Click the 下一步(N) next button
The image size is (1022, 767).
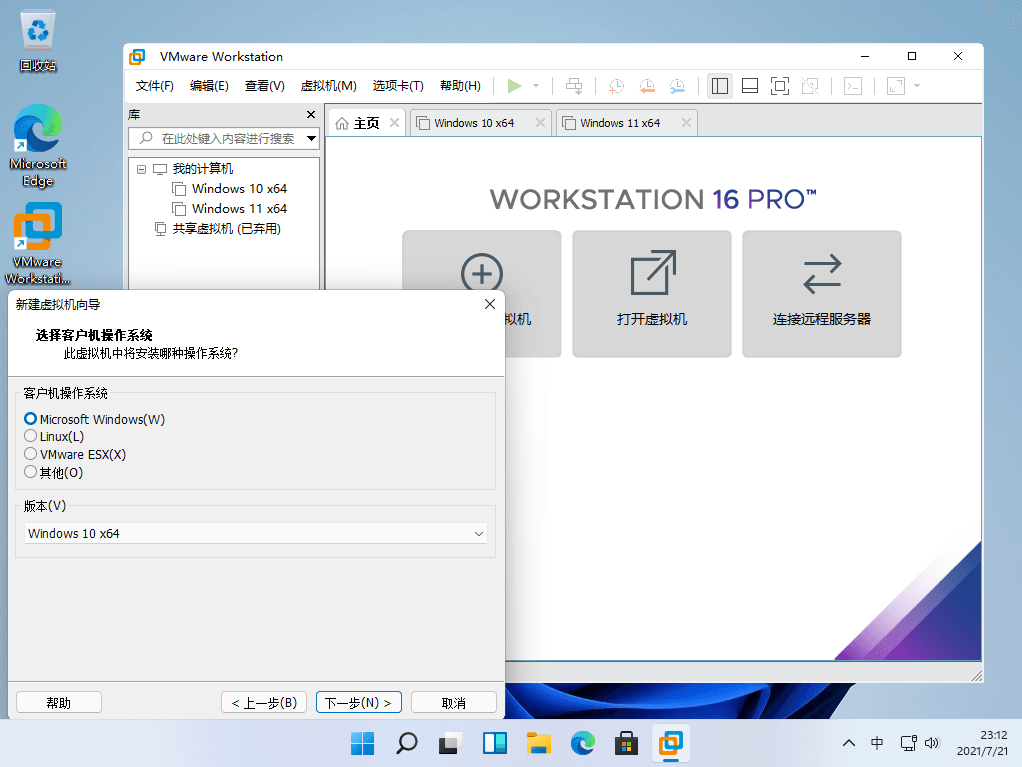[358, 702]
